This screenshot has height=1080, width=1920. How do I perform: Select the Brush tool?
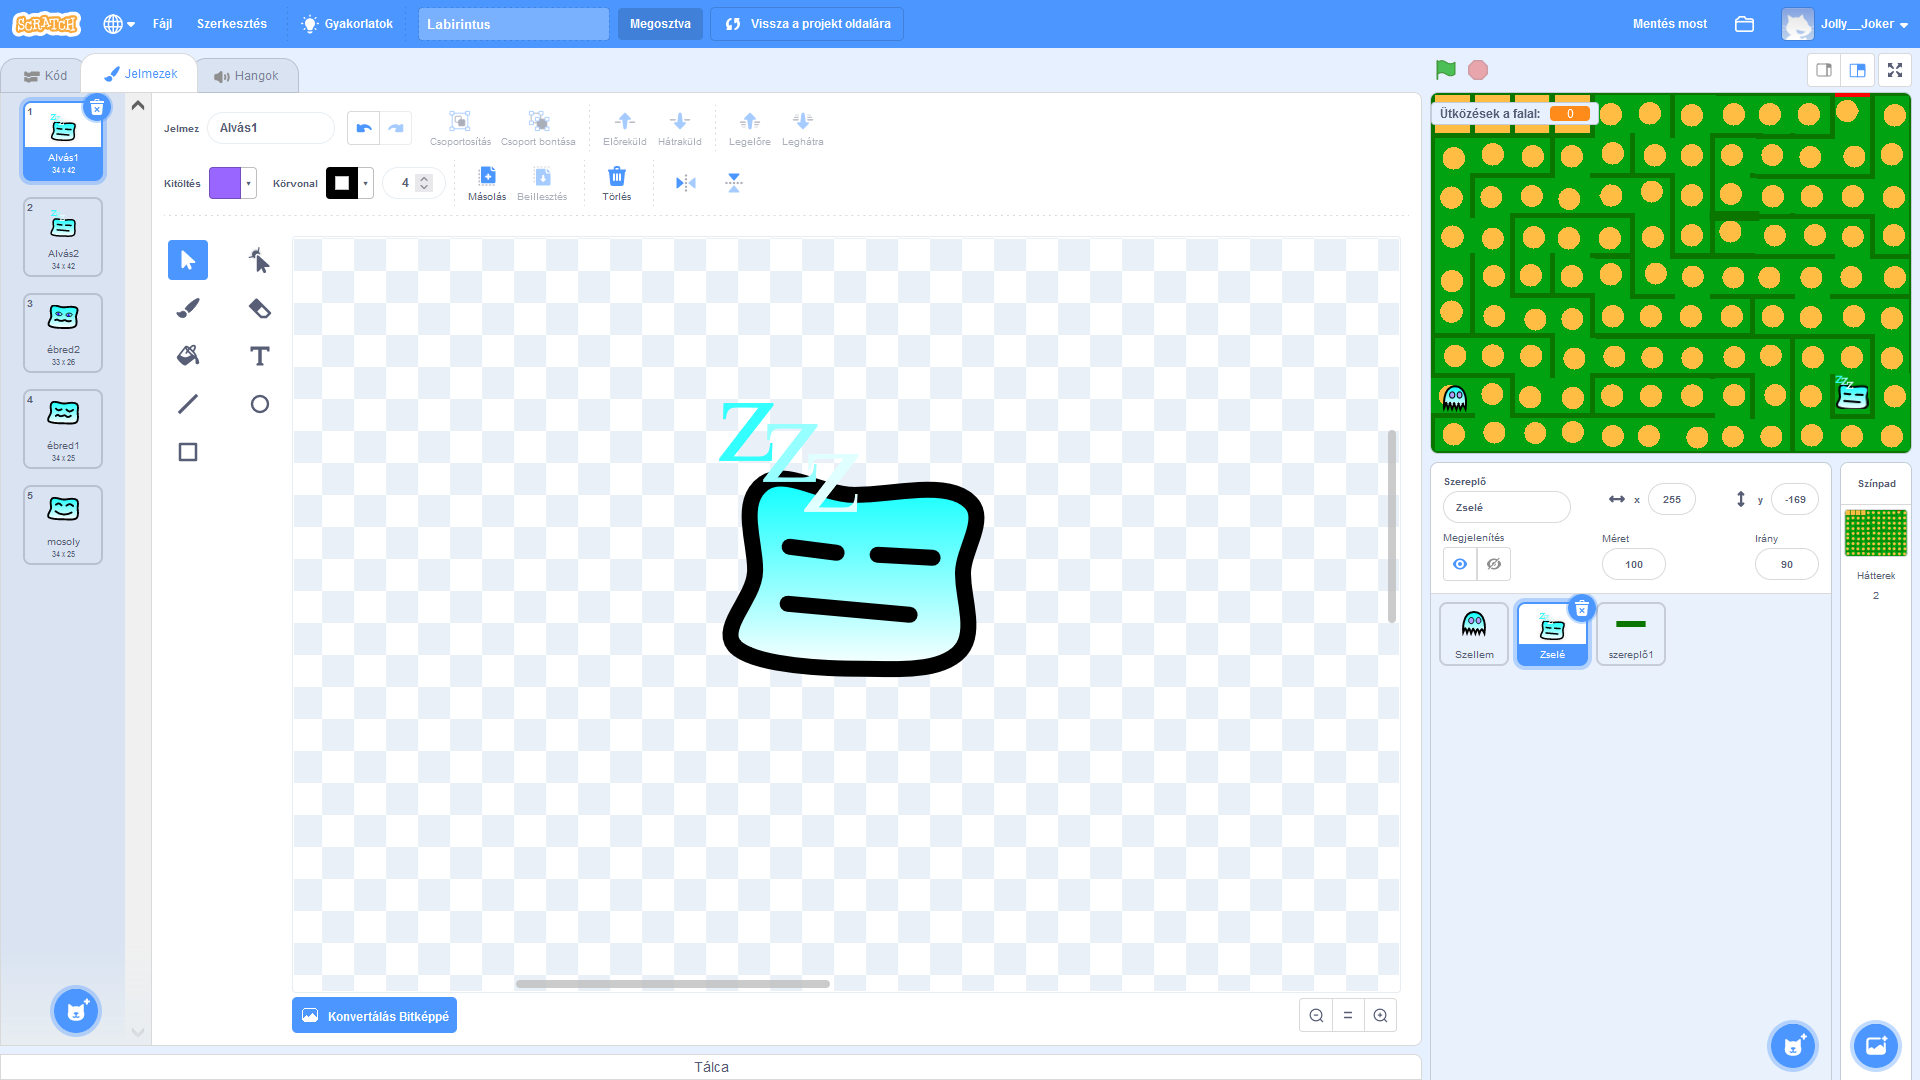tap(188, 308)
